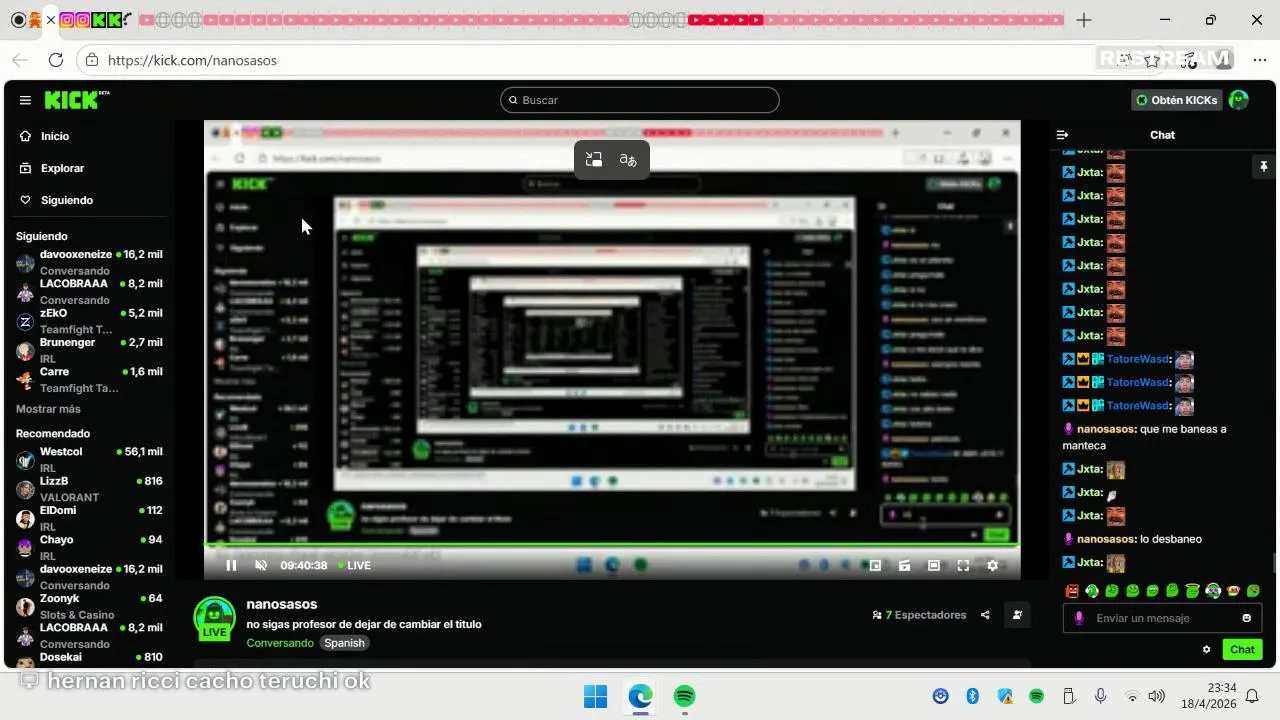Click the picture-in-picture overlay icon above video
This screenshot has width=1280, height=720.
[x=594, y=160]
